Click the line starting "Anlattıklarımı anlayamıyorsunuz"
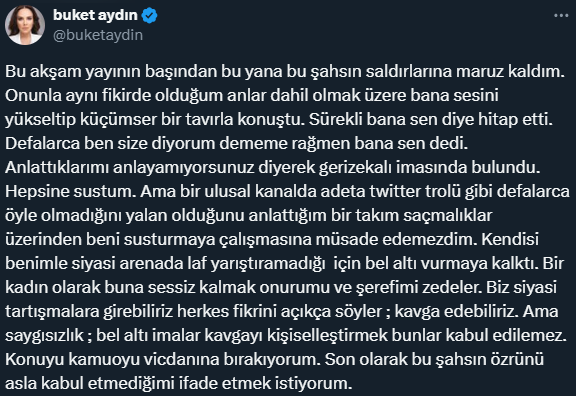The width and height of the screenshot is (576, 396). coord(273,167)
